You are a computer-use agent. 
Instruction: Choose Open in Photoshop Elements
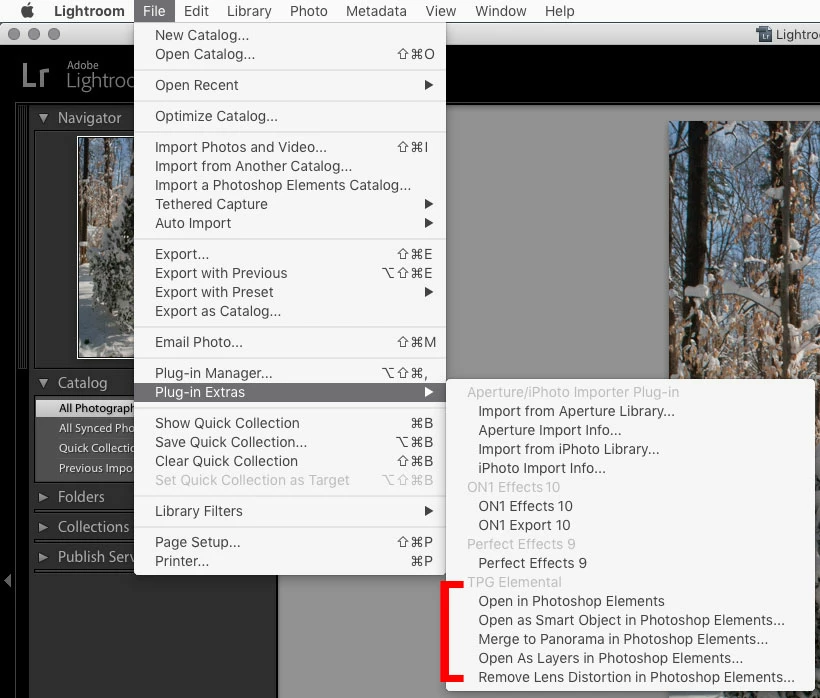click(x=630, y=601)
